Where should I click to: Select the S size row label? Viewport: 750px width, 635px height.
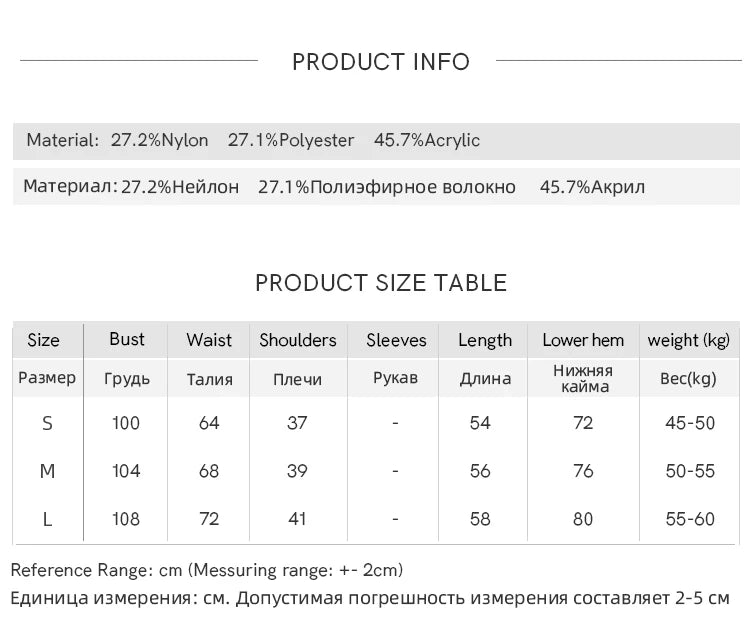click(47, 424)
